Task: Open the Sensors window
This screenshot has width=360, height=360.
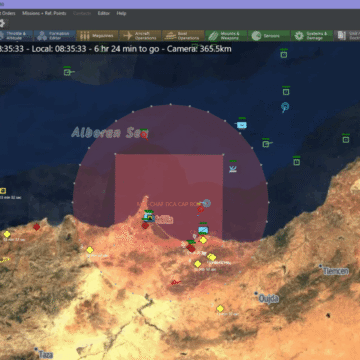Action: (269, 36)
